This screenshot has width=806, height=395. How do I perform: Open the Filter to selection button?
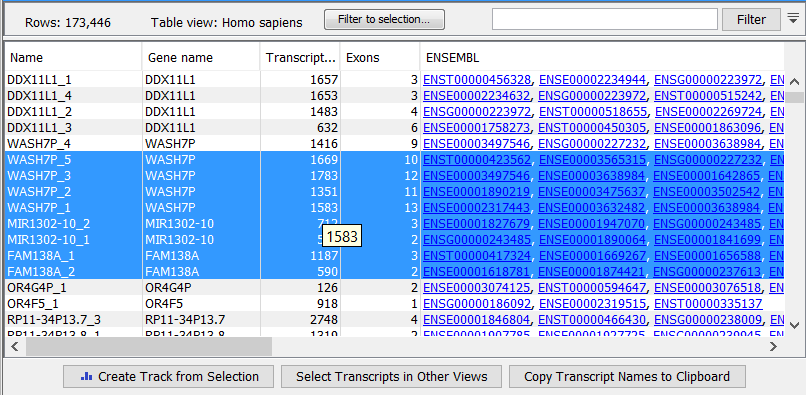384,20
